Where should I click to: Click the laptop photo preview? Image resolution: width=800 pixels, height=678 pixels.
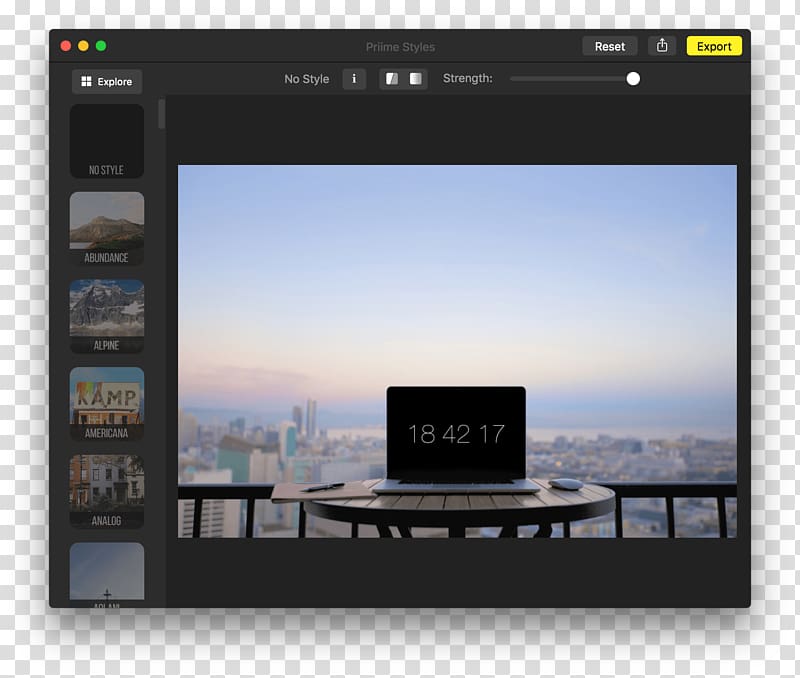tap(457, 351)
